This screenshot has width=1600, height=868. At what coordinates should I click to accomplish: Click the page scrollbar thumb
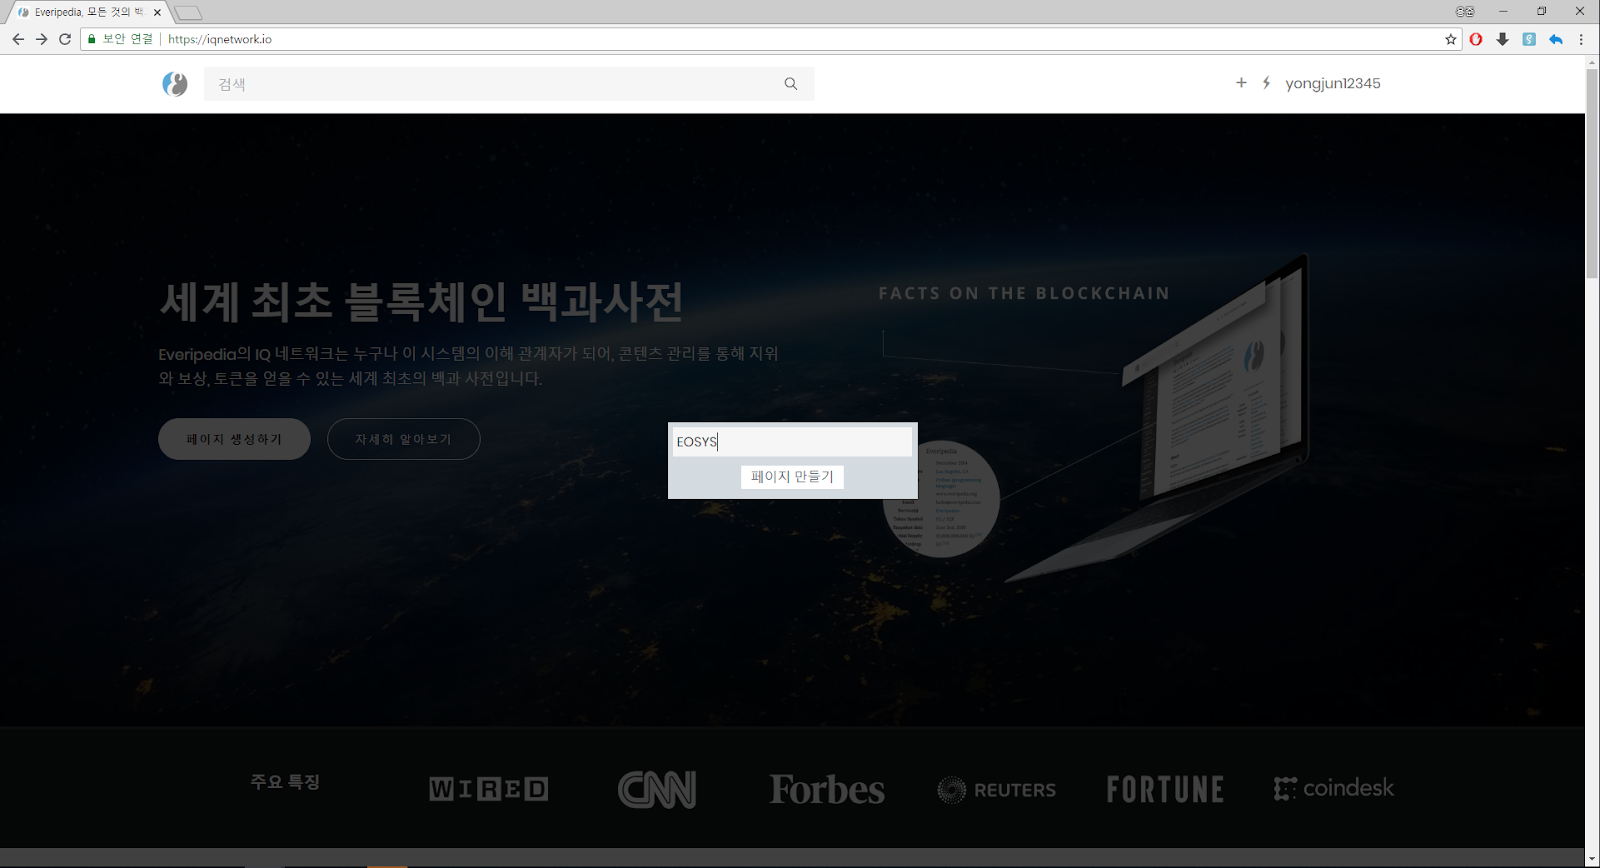pos(1592,173)
